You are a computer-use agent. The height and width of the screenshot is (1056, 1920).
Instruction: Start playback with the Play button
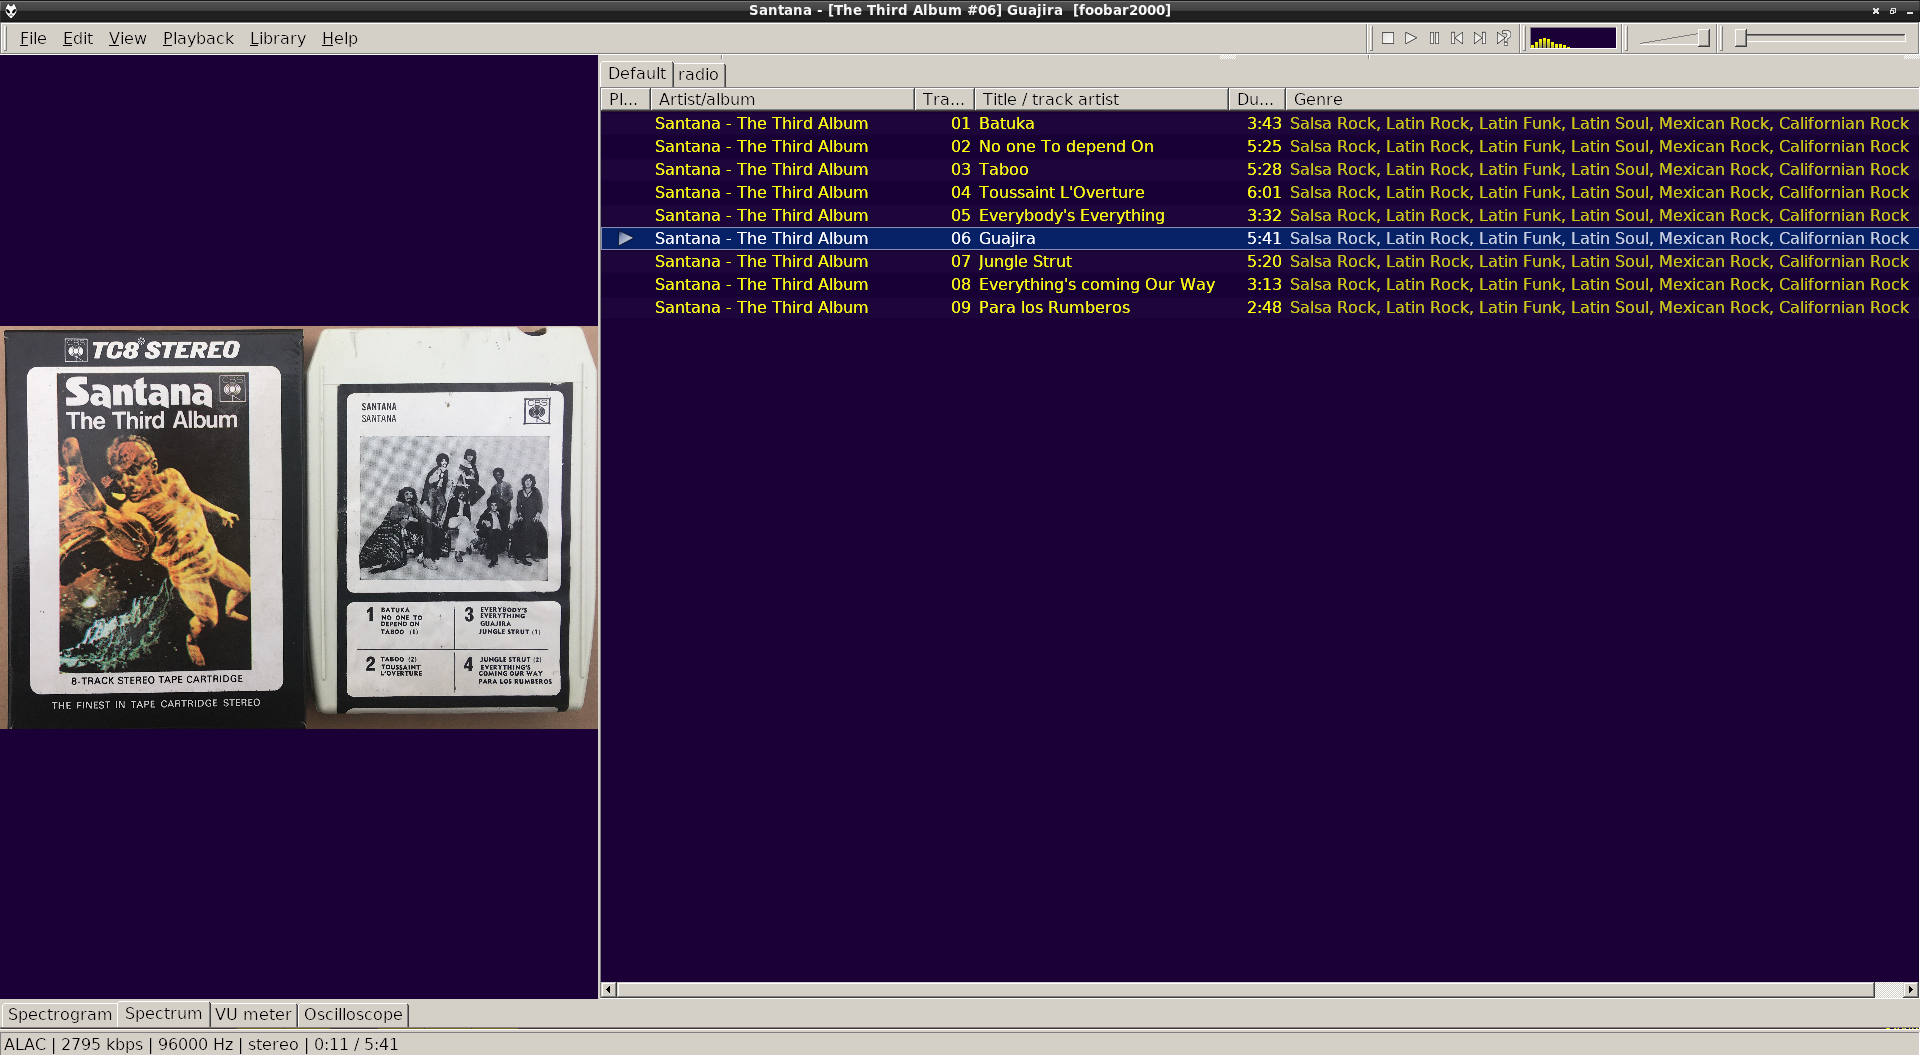pos(1411,38)
